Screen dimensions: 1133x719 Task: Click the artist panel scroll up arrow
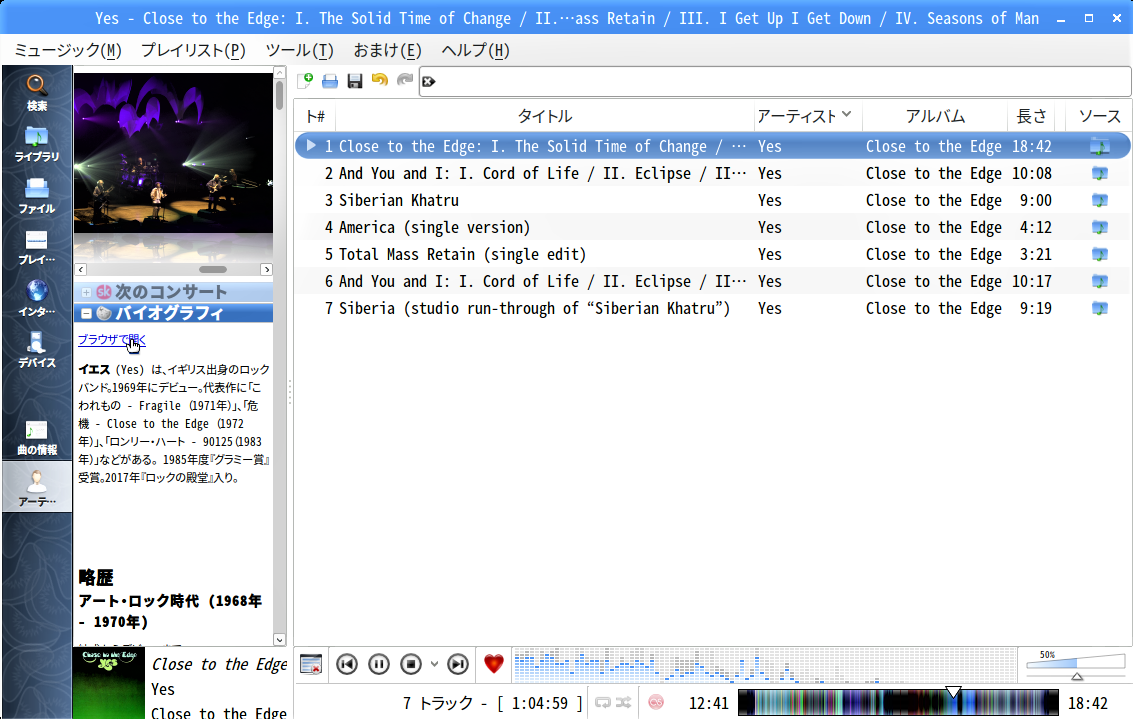tap(280, 72)
